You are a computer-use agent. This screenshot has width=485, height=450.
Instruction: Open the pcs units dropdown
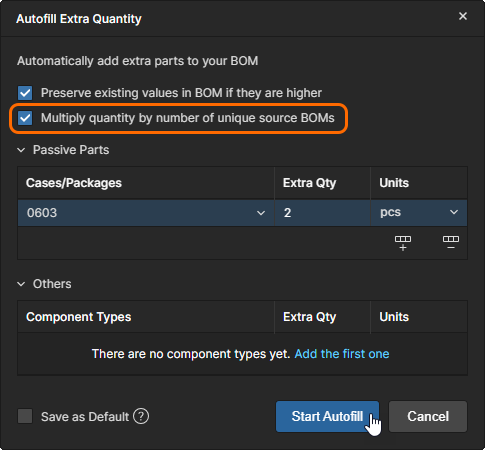click(x=419, y=213)
